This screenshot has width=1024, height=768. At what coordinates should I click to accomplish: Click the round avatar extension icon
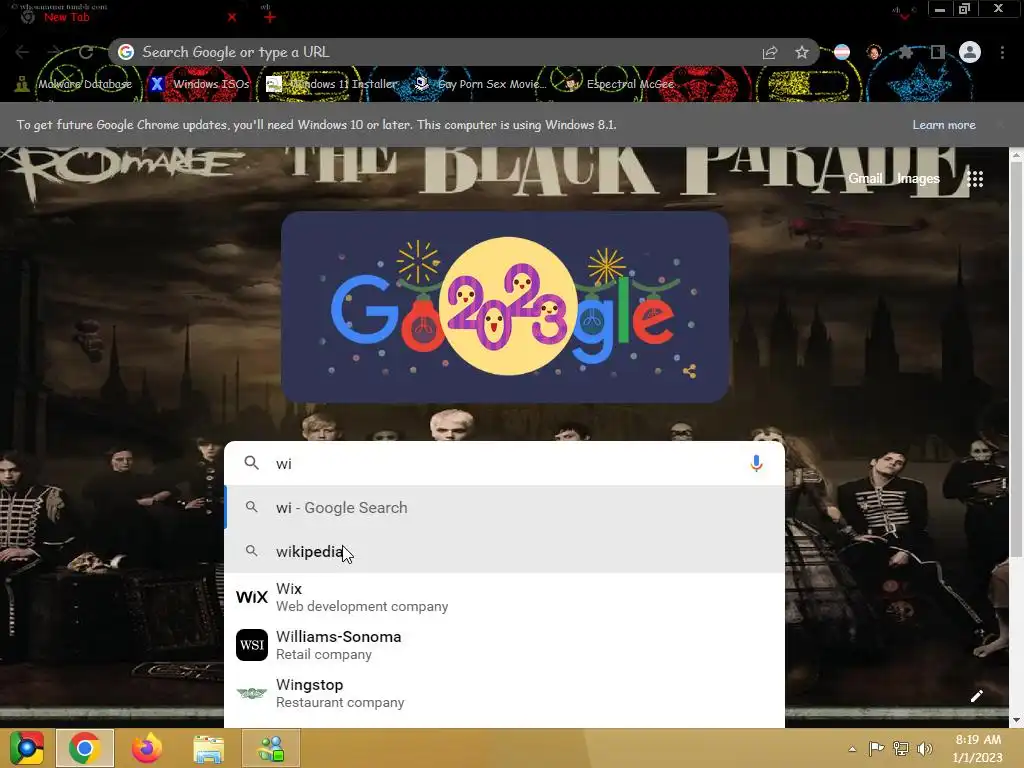coord(874,52)
